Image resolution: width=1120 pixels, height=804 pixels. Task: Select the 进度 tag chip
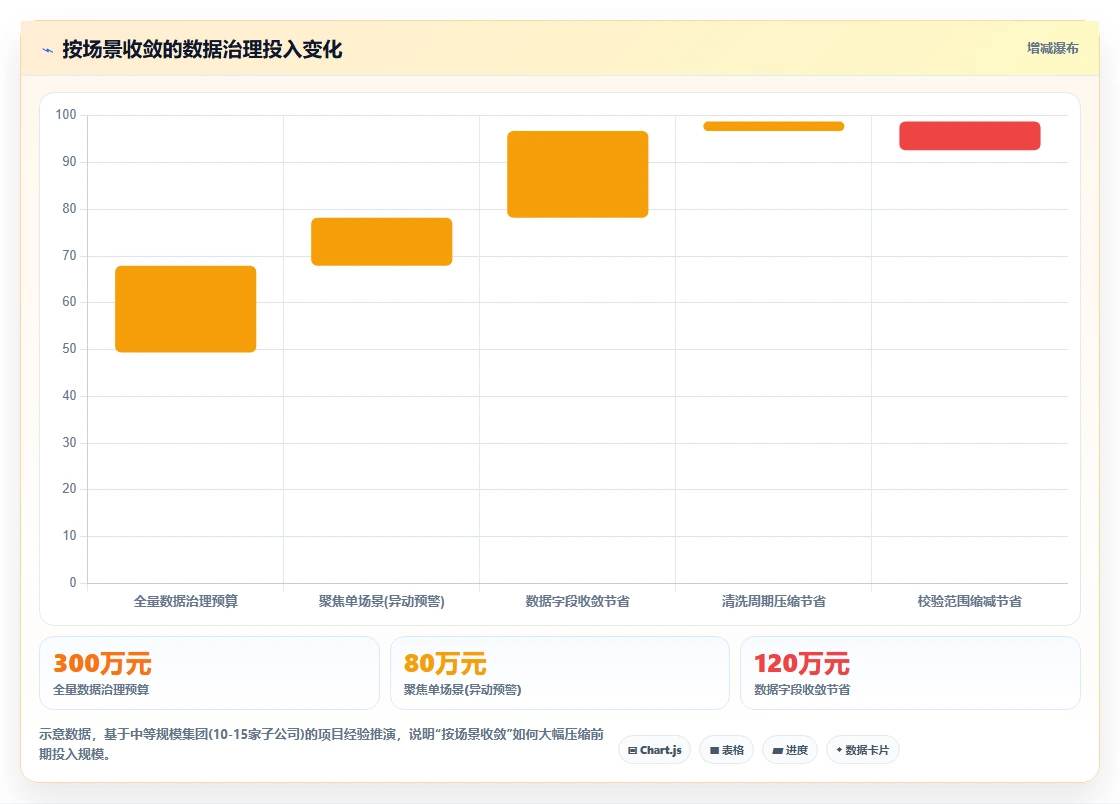(x=790, y=750)
